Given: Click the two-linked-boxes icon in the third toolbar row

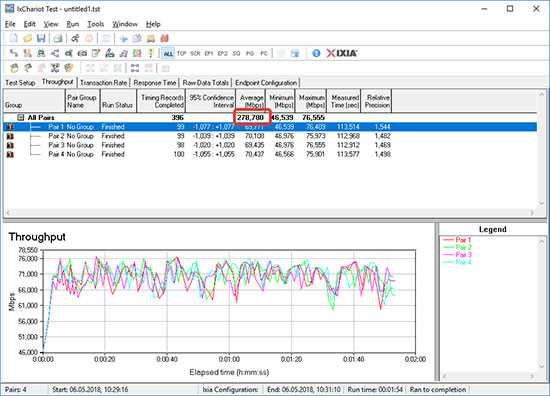Looking at the screenshot, I should [x=135, y=68].
